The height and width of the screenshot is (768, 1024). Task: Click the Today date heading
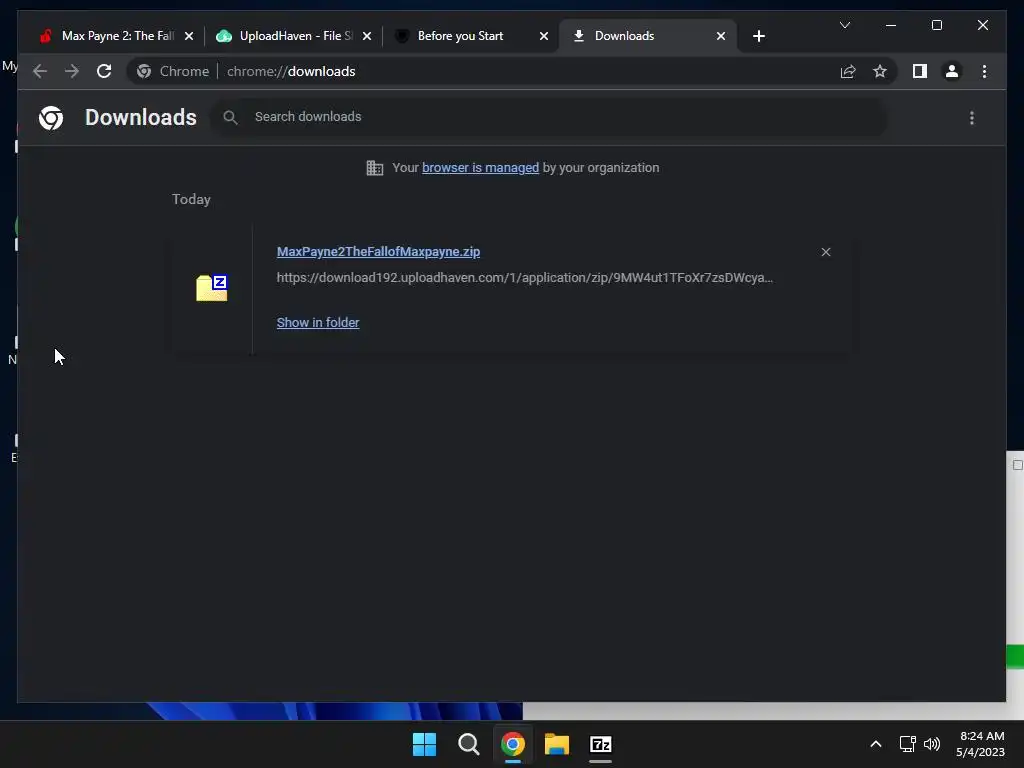191,199
